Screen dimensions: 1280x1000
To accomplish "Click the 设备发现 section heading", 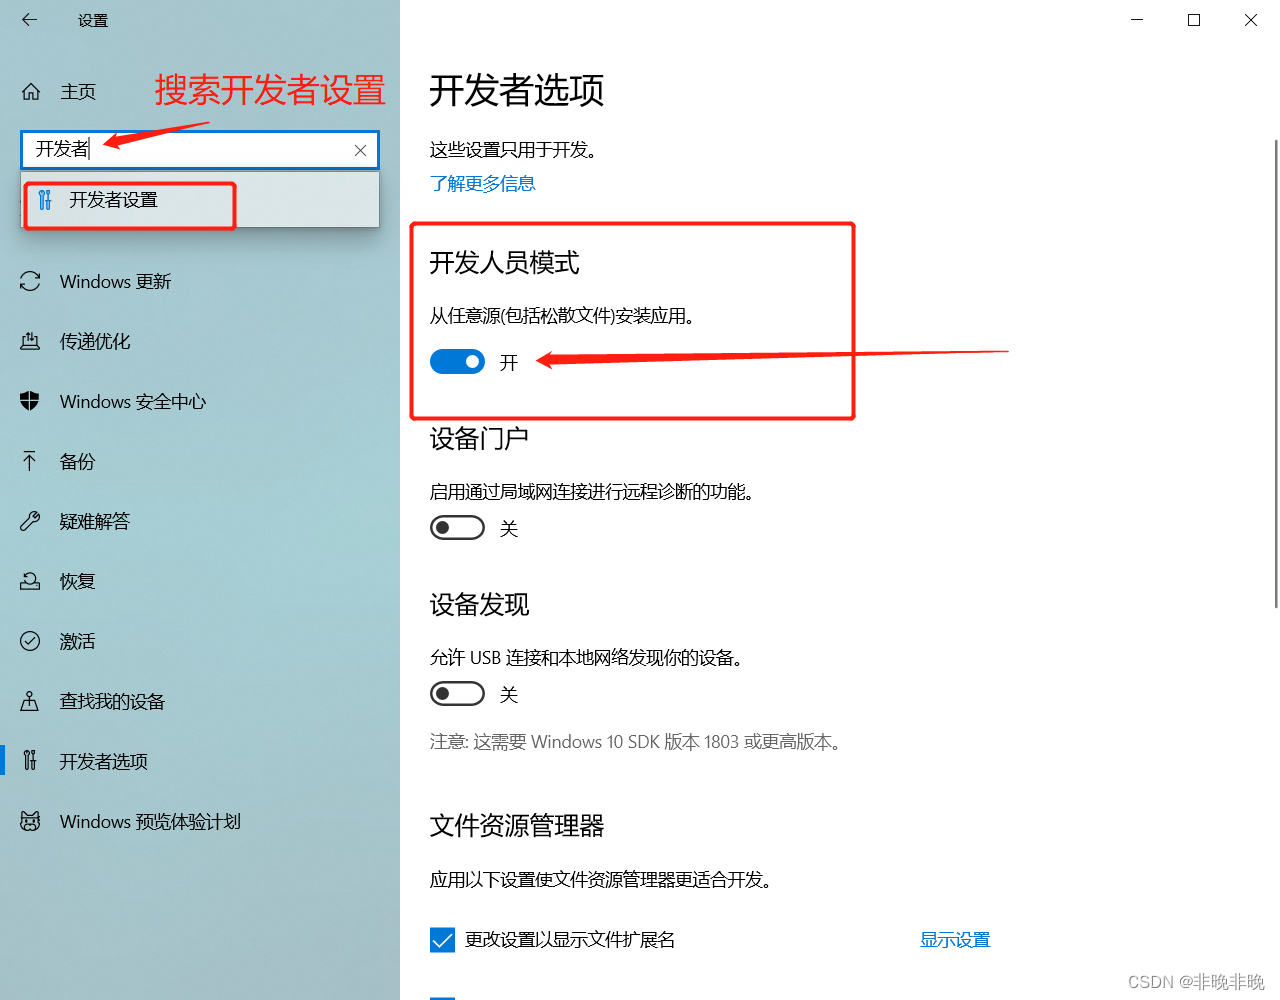I will tap(480, 605).
